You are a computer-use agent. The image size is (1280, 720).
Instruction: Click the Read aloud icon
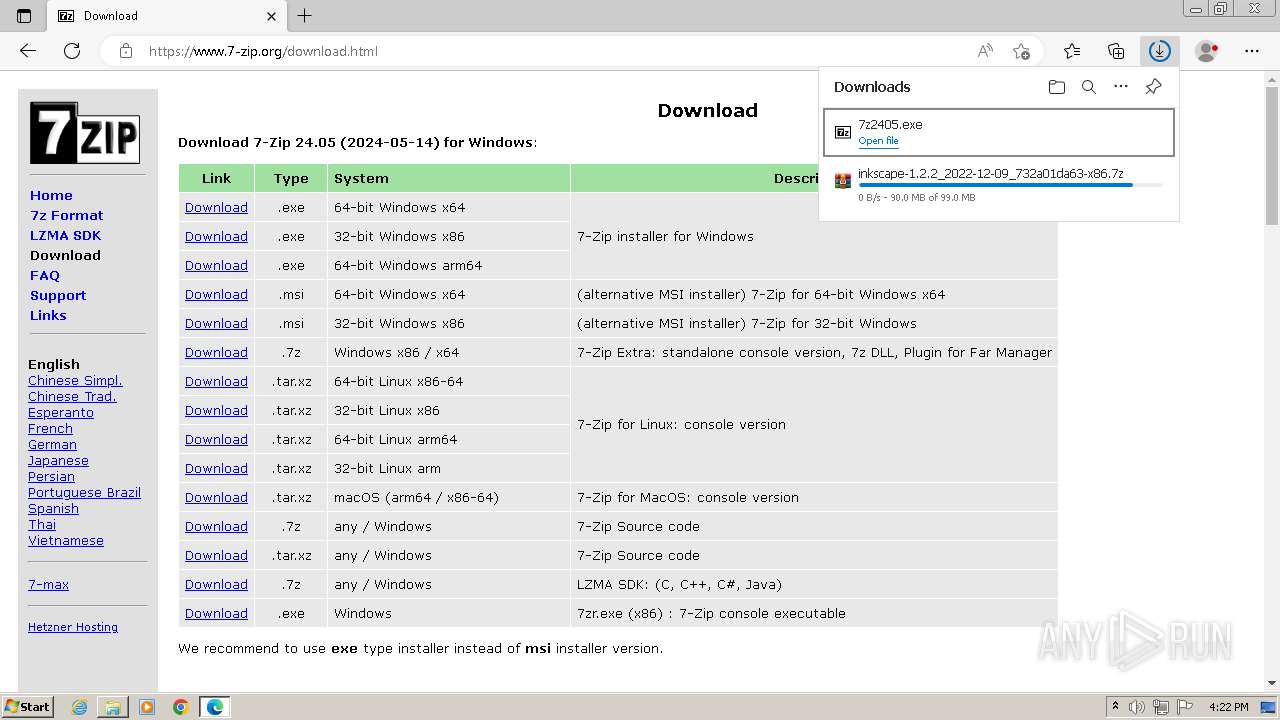(x=985, y=51)
